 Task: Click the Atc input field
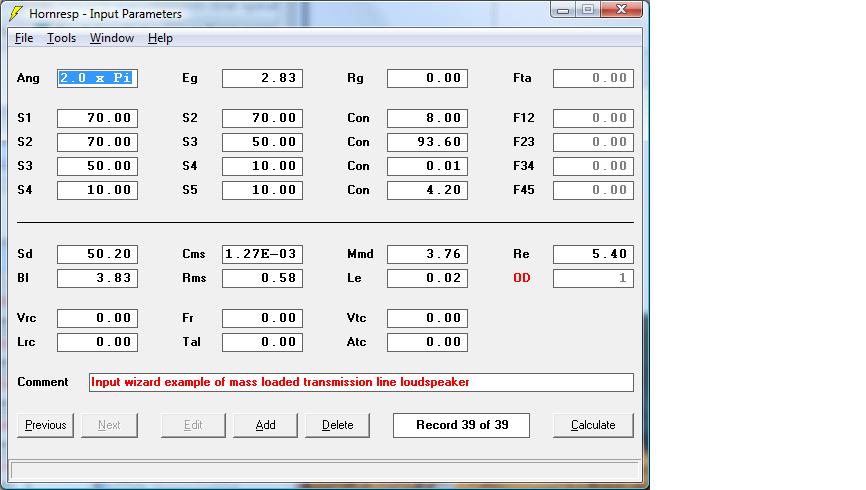point(427,343)
